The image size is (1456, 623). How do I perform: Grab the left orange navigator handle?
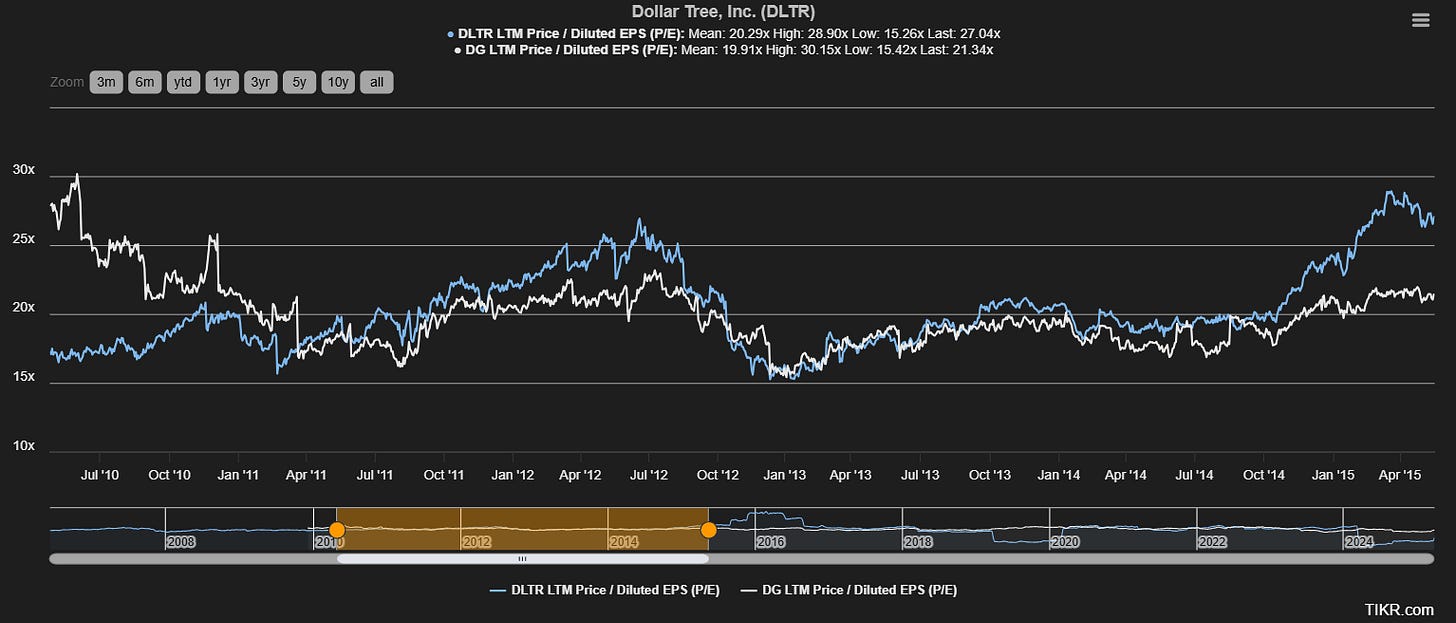[x=337, y=529]
